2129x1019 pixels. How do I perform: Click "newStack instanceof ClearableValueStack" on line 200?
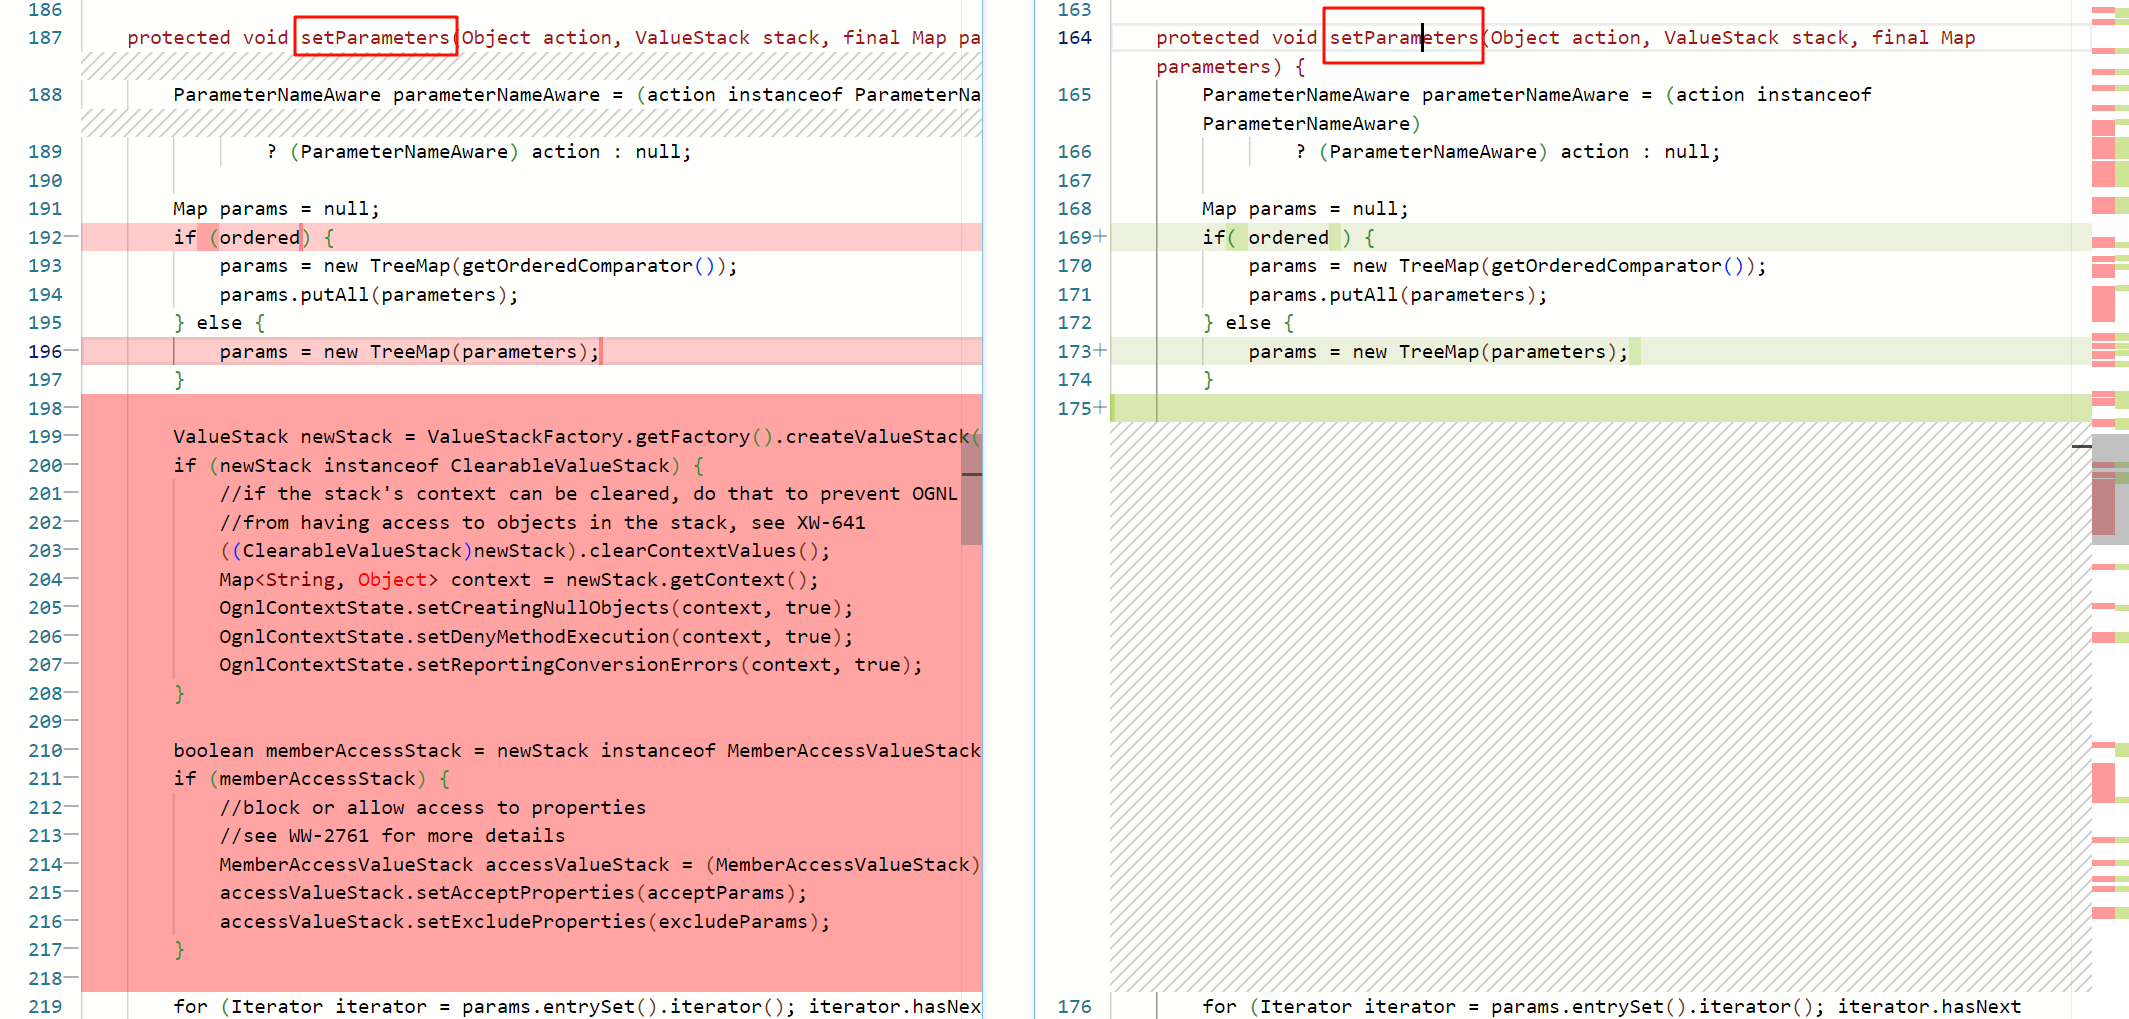[x=444, y=465]
